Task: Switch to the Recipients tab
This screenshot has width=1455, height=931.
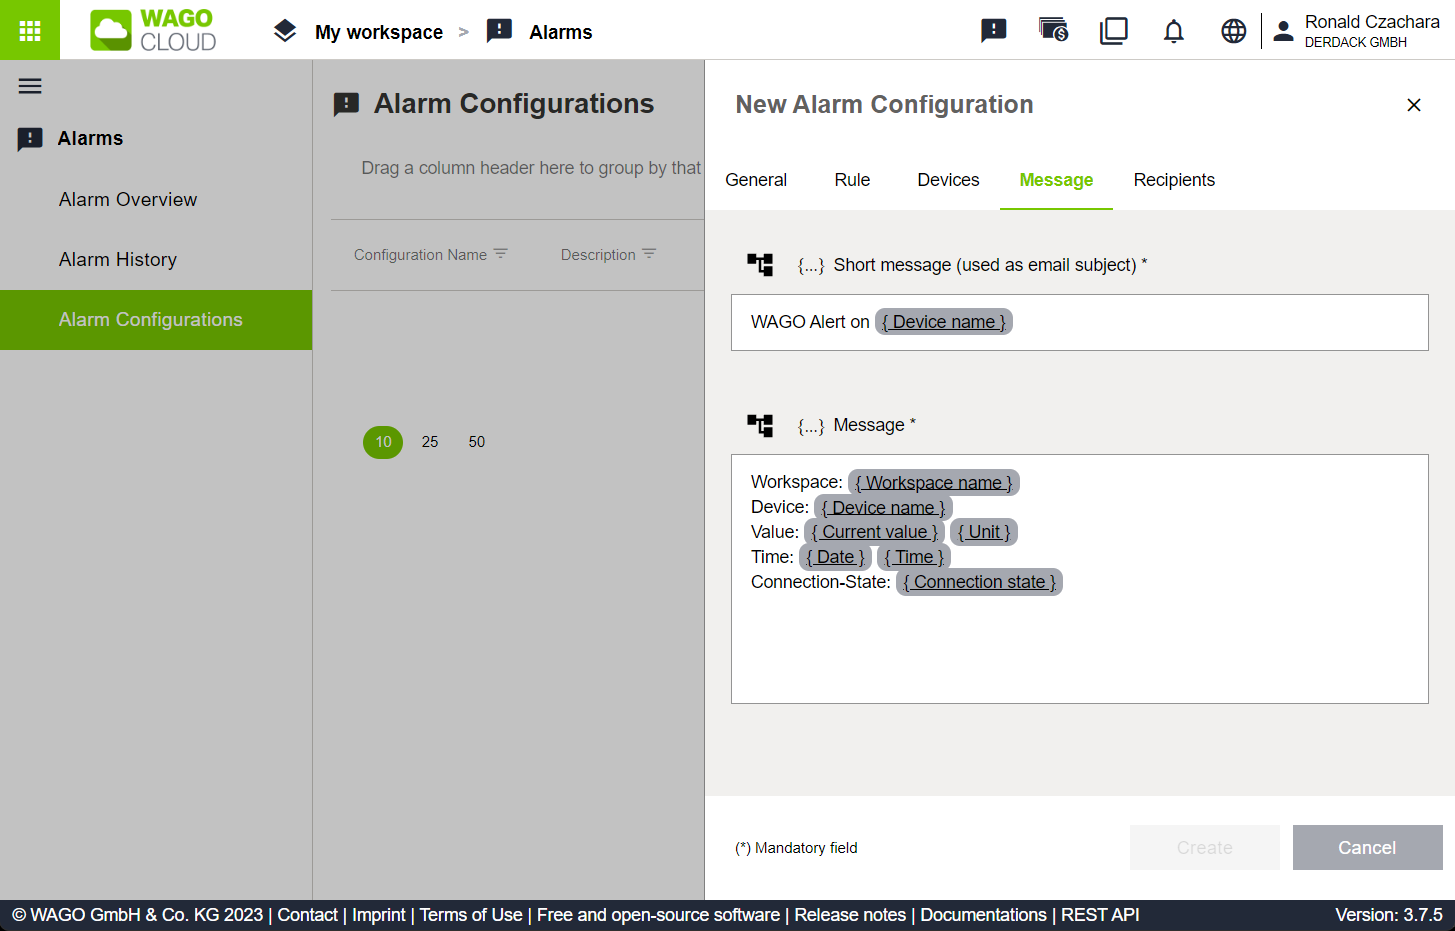Action: click(1174, 180)
